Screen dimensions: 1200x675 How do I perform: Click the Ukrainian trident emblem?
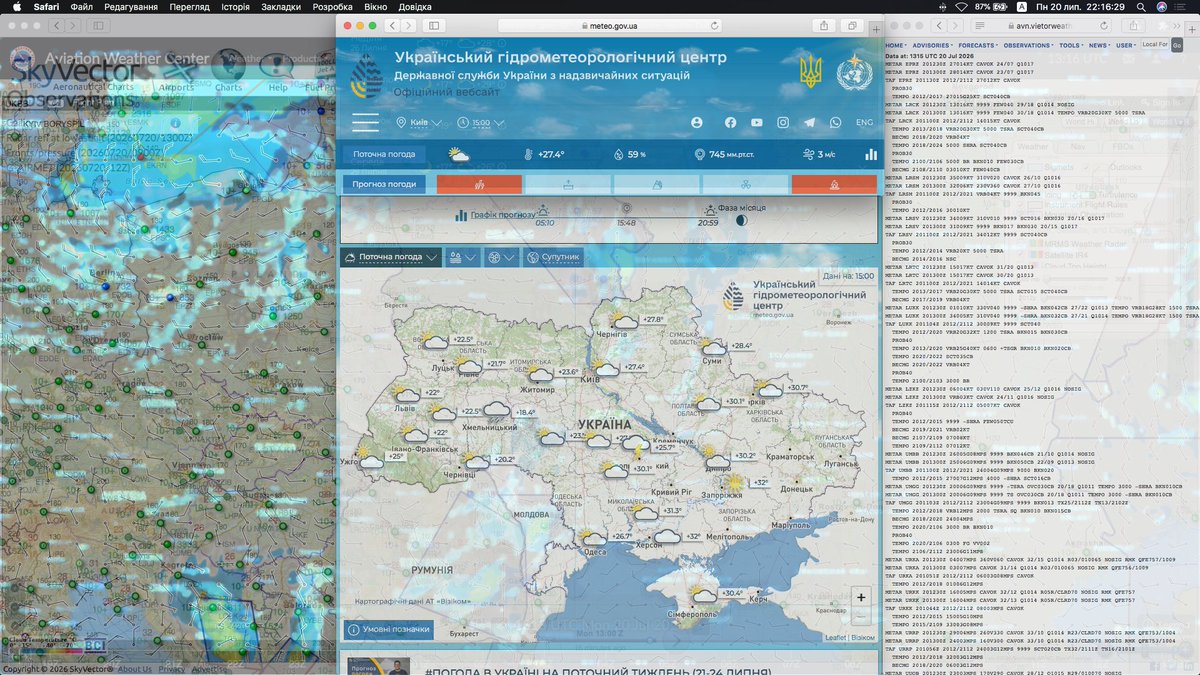810,71
